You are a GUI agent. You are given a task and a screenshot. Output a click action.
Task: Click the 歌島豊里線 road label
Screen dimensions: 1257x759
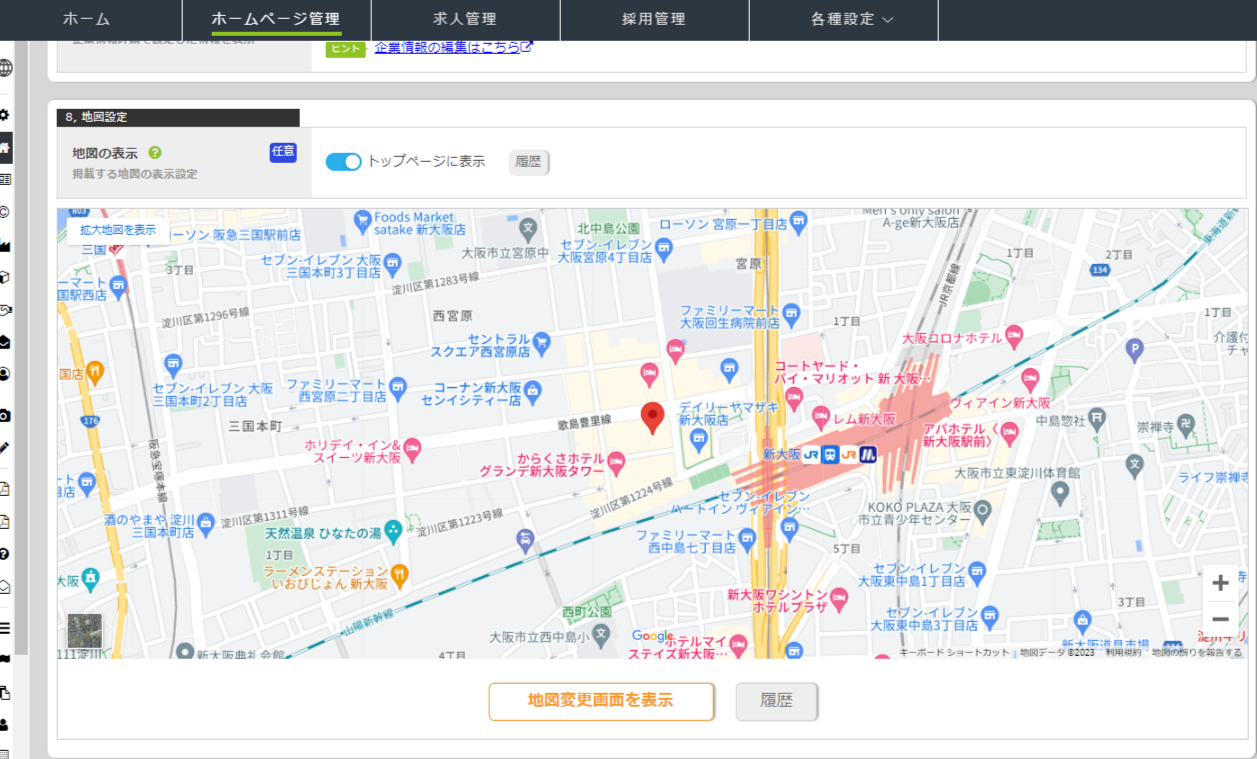[x=584, y=422]
